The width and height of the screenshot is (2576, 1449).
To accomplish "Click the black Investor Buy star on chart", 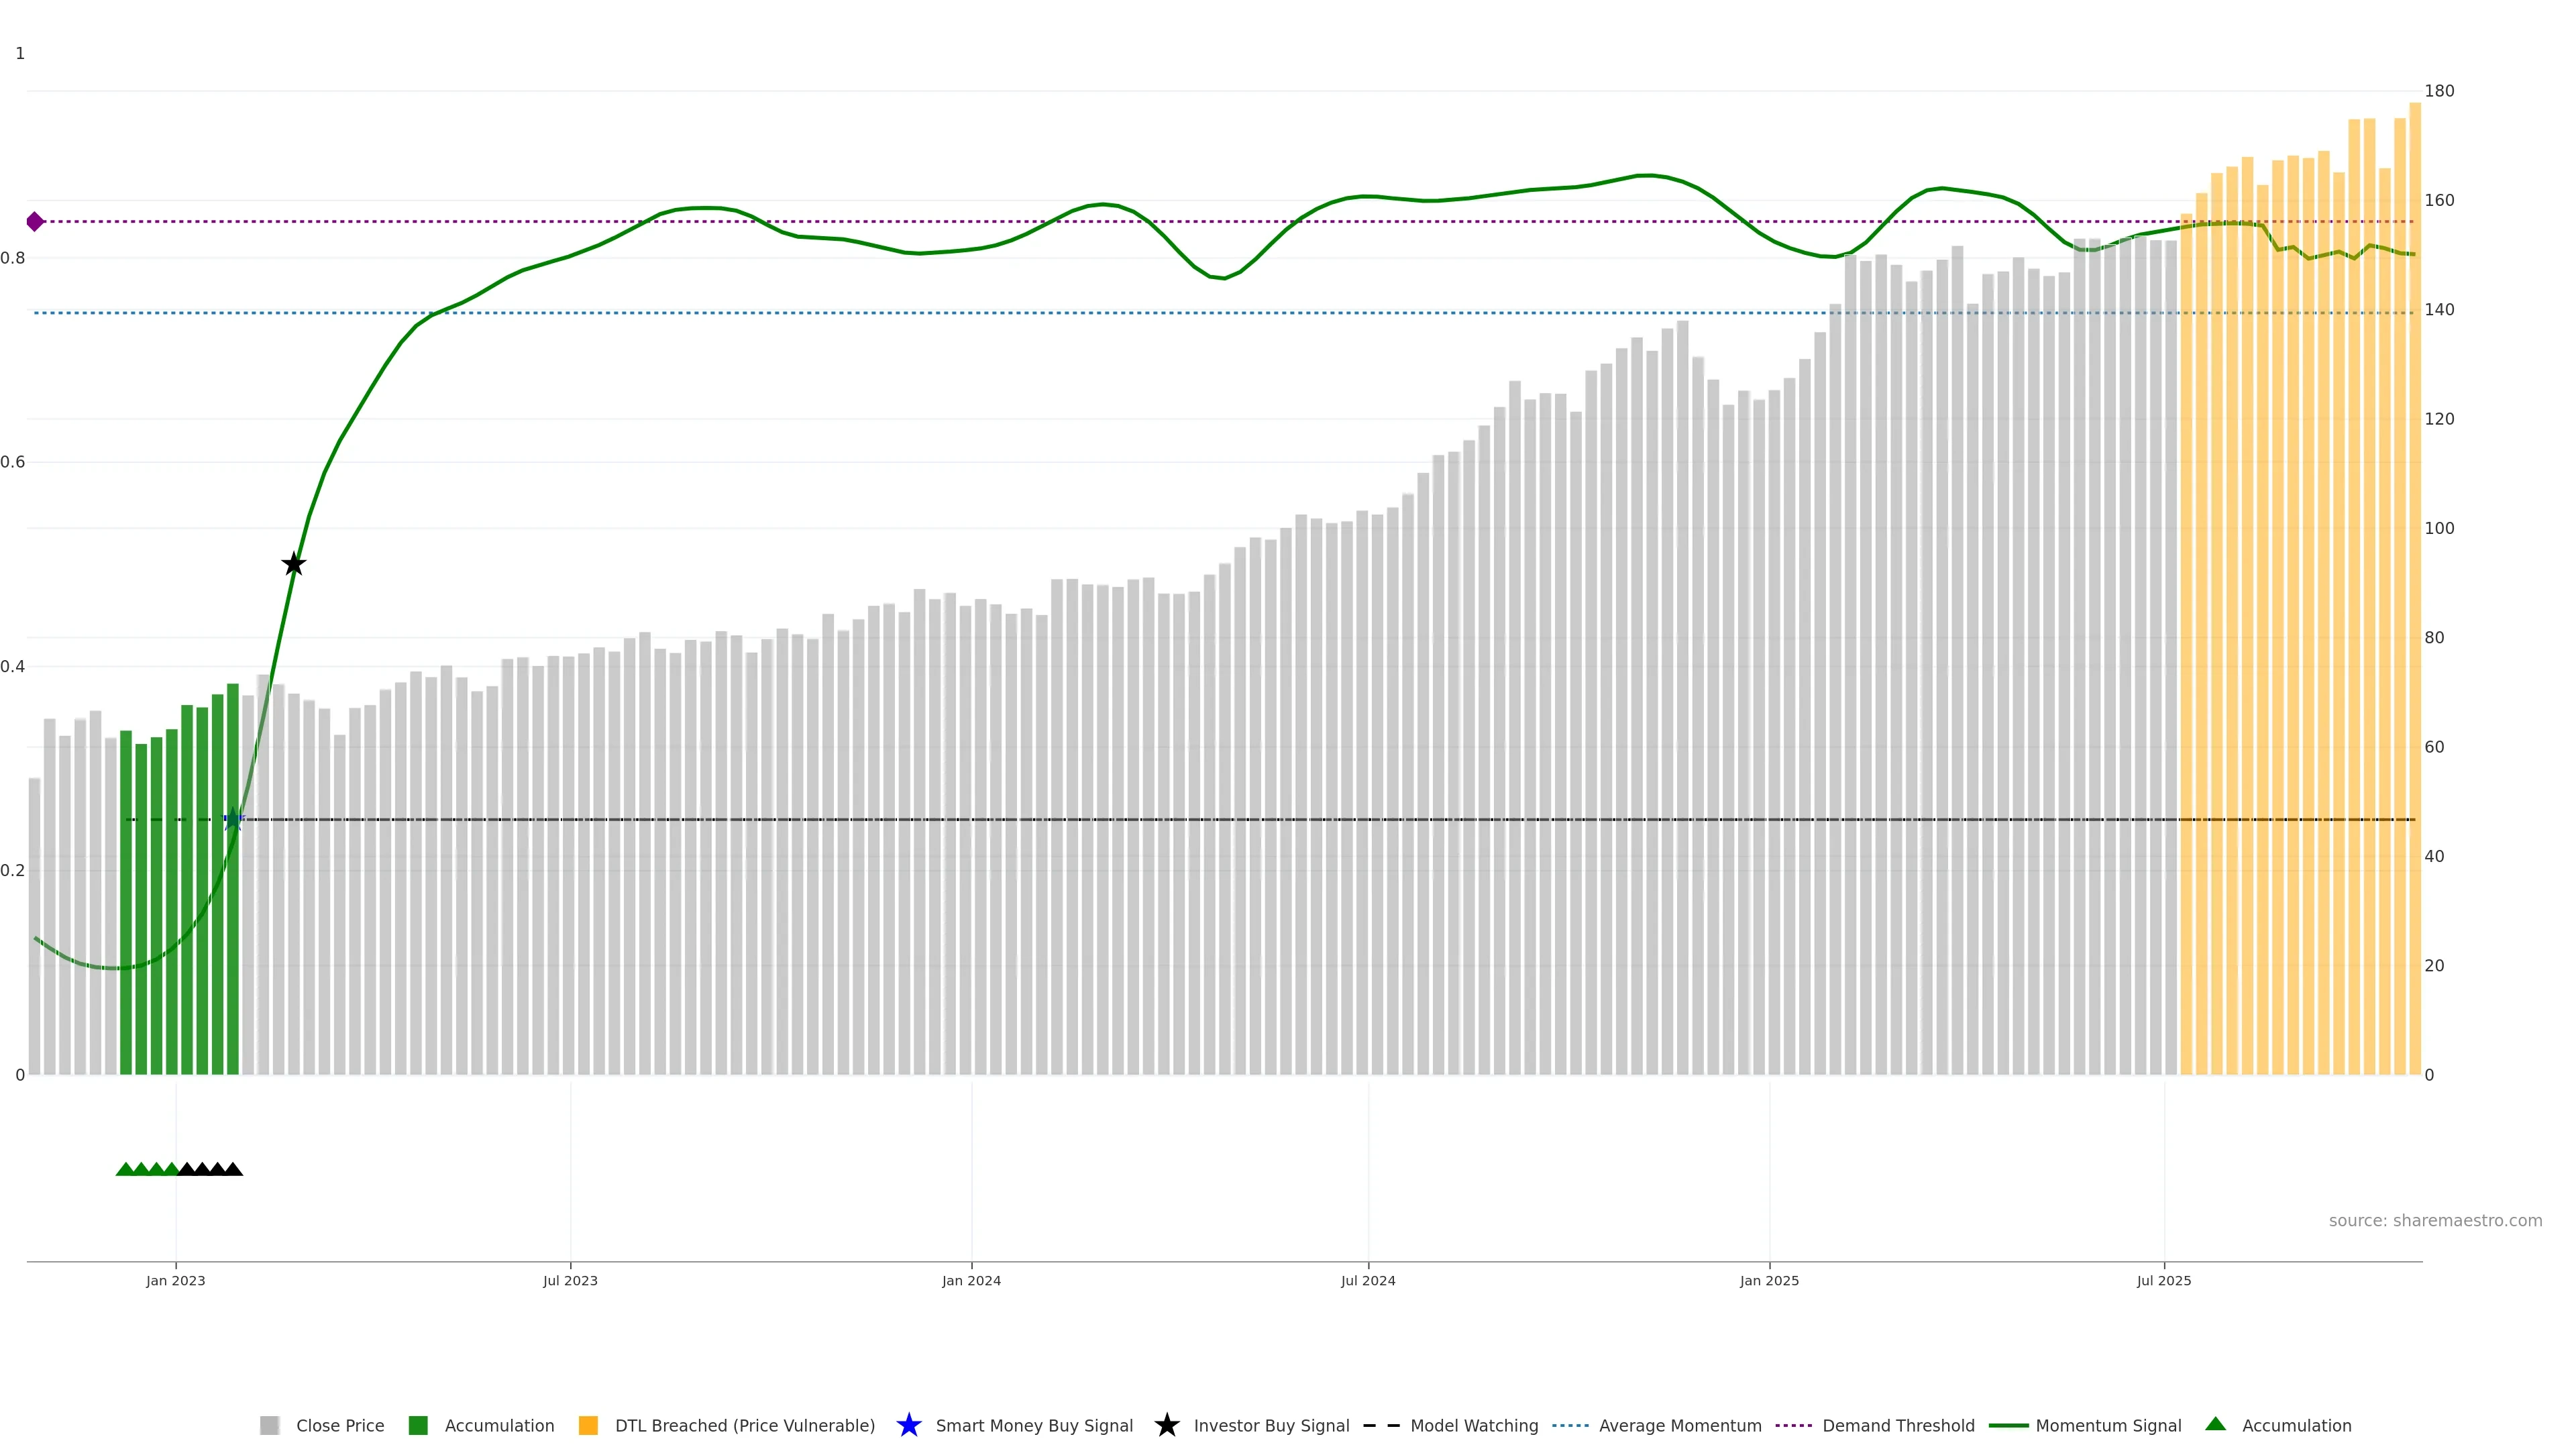I will [293, 564].
